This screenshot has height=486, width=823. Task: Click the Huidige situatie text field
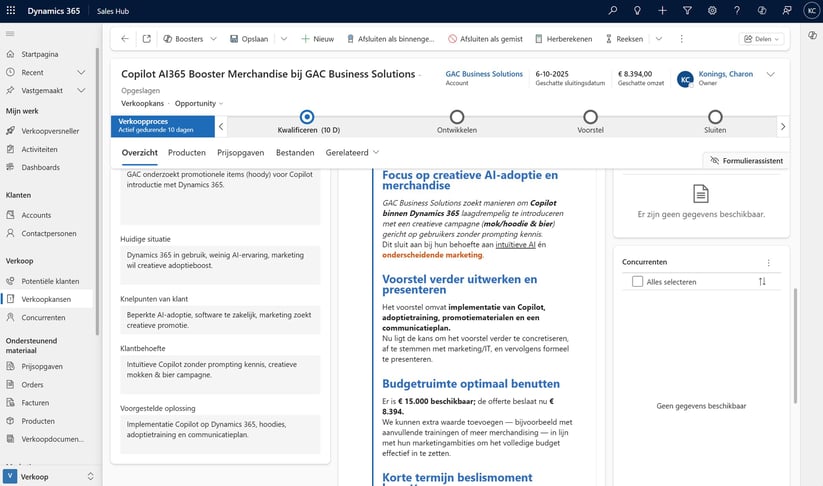click(x=220, y=265)
